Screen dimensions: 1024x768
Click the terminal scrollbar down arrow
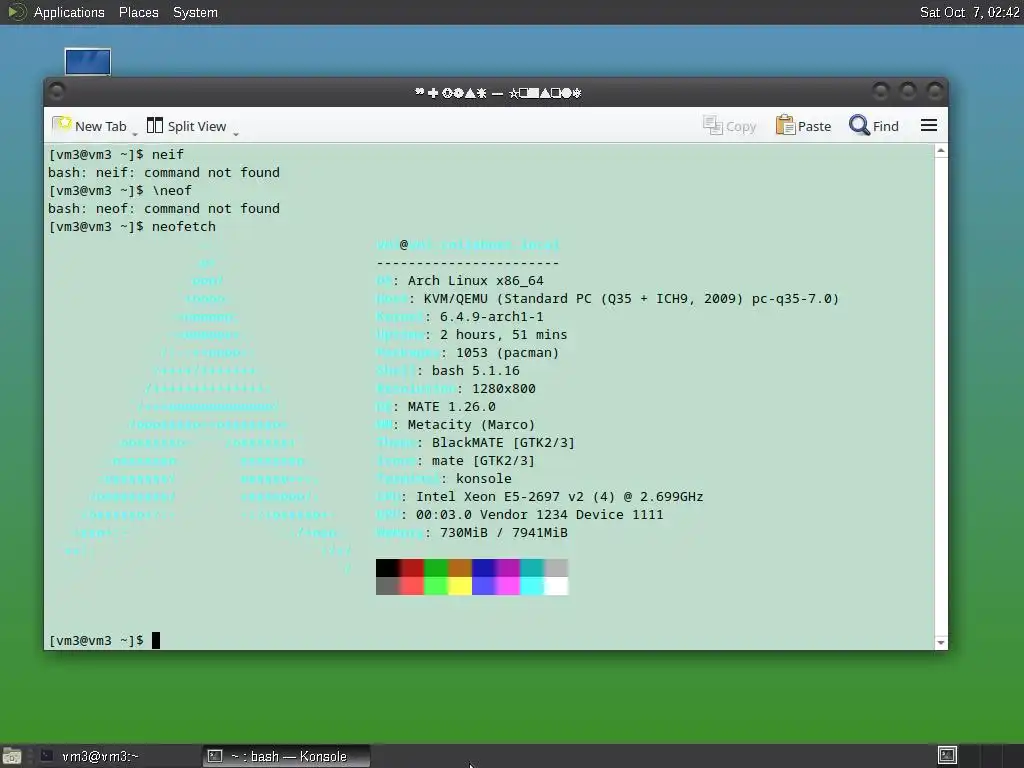click(x=941, y=643)
